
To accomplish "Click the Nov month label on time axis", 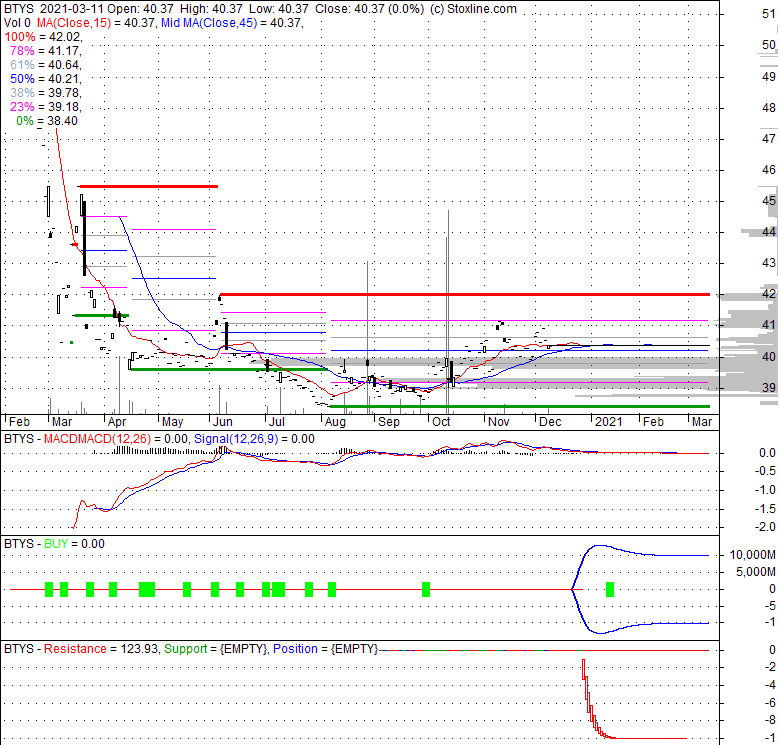I will click(x=498, y=422).
